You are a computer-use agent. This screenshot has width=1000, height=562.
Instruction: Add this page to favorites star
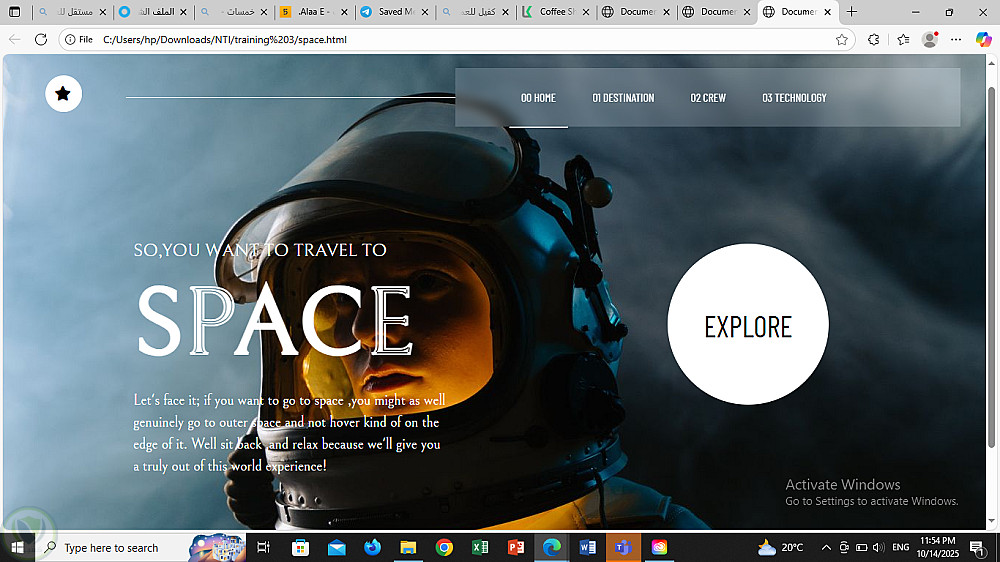pos(842,40)
